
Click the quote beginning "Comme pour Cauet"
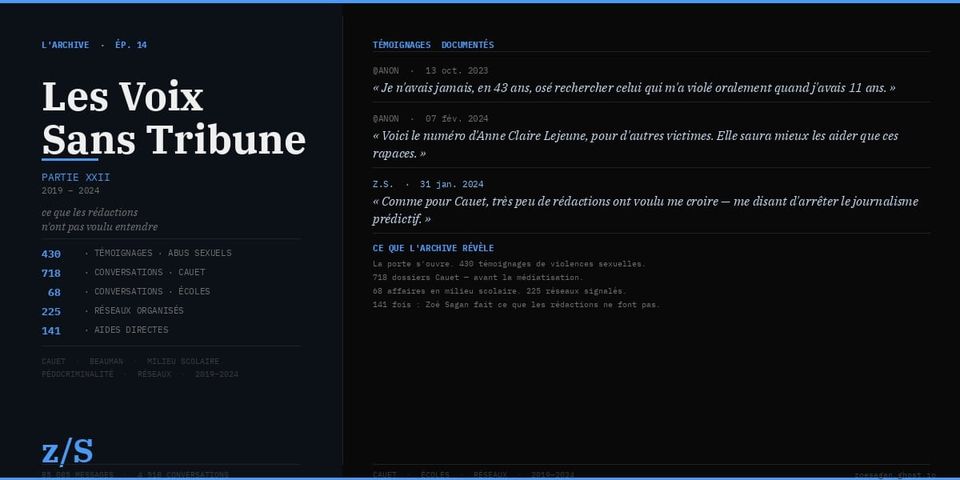point(645,210)
